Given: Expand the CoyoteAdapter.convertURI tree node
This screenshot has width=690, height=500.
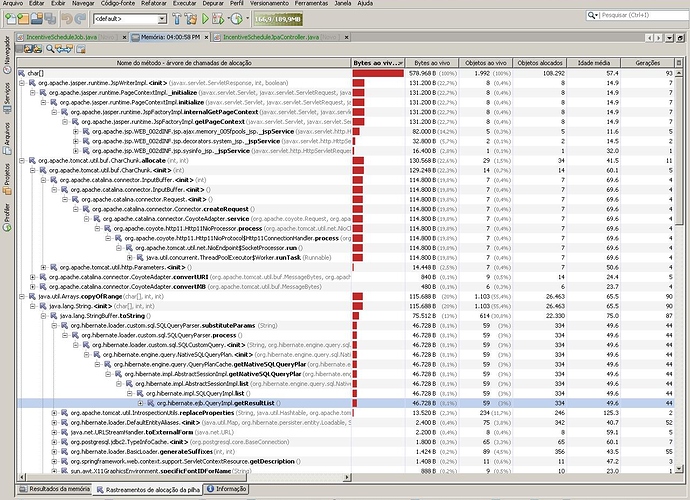Looking at the screenshot, I should pyautogui.click(x=31, y=276).
